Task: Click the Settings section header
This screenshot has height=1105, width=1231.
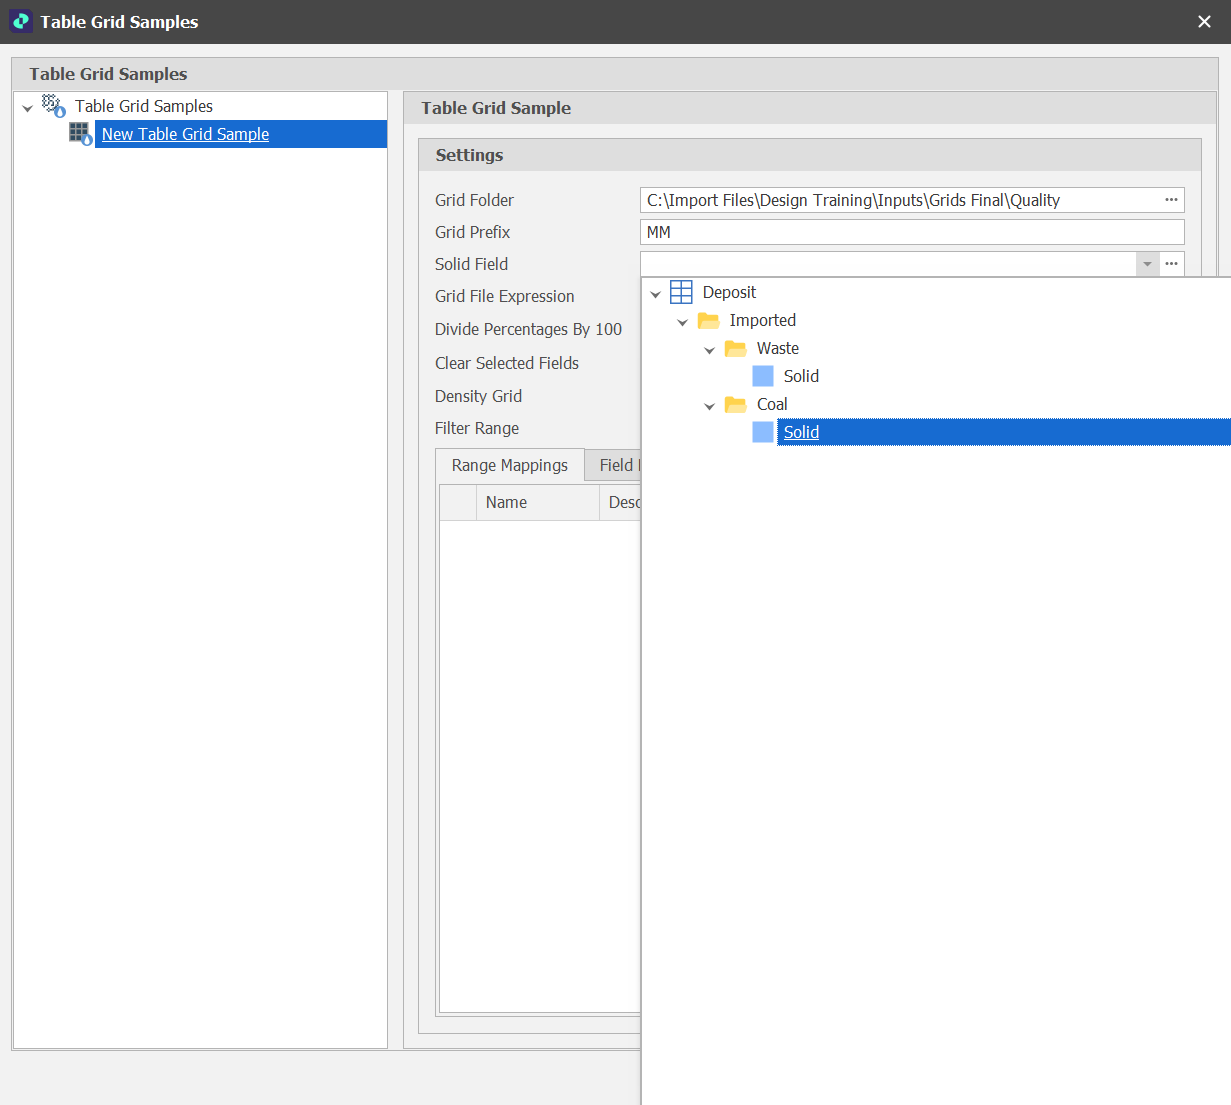Action: (810, 155)
